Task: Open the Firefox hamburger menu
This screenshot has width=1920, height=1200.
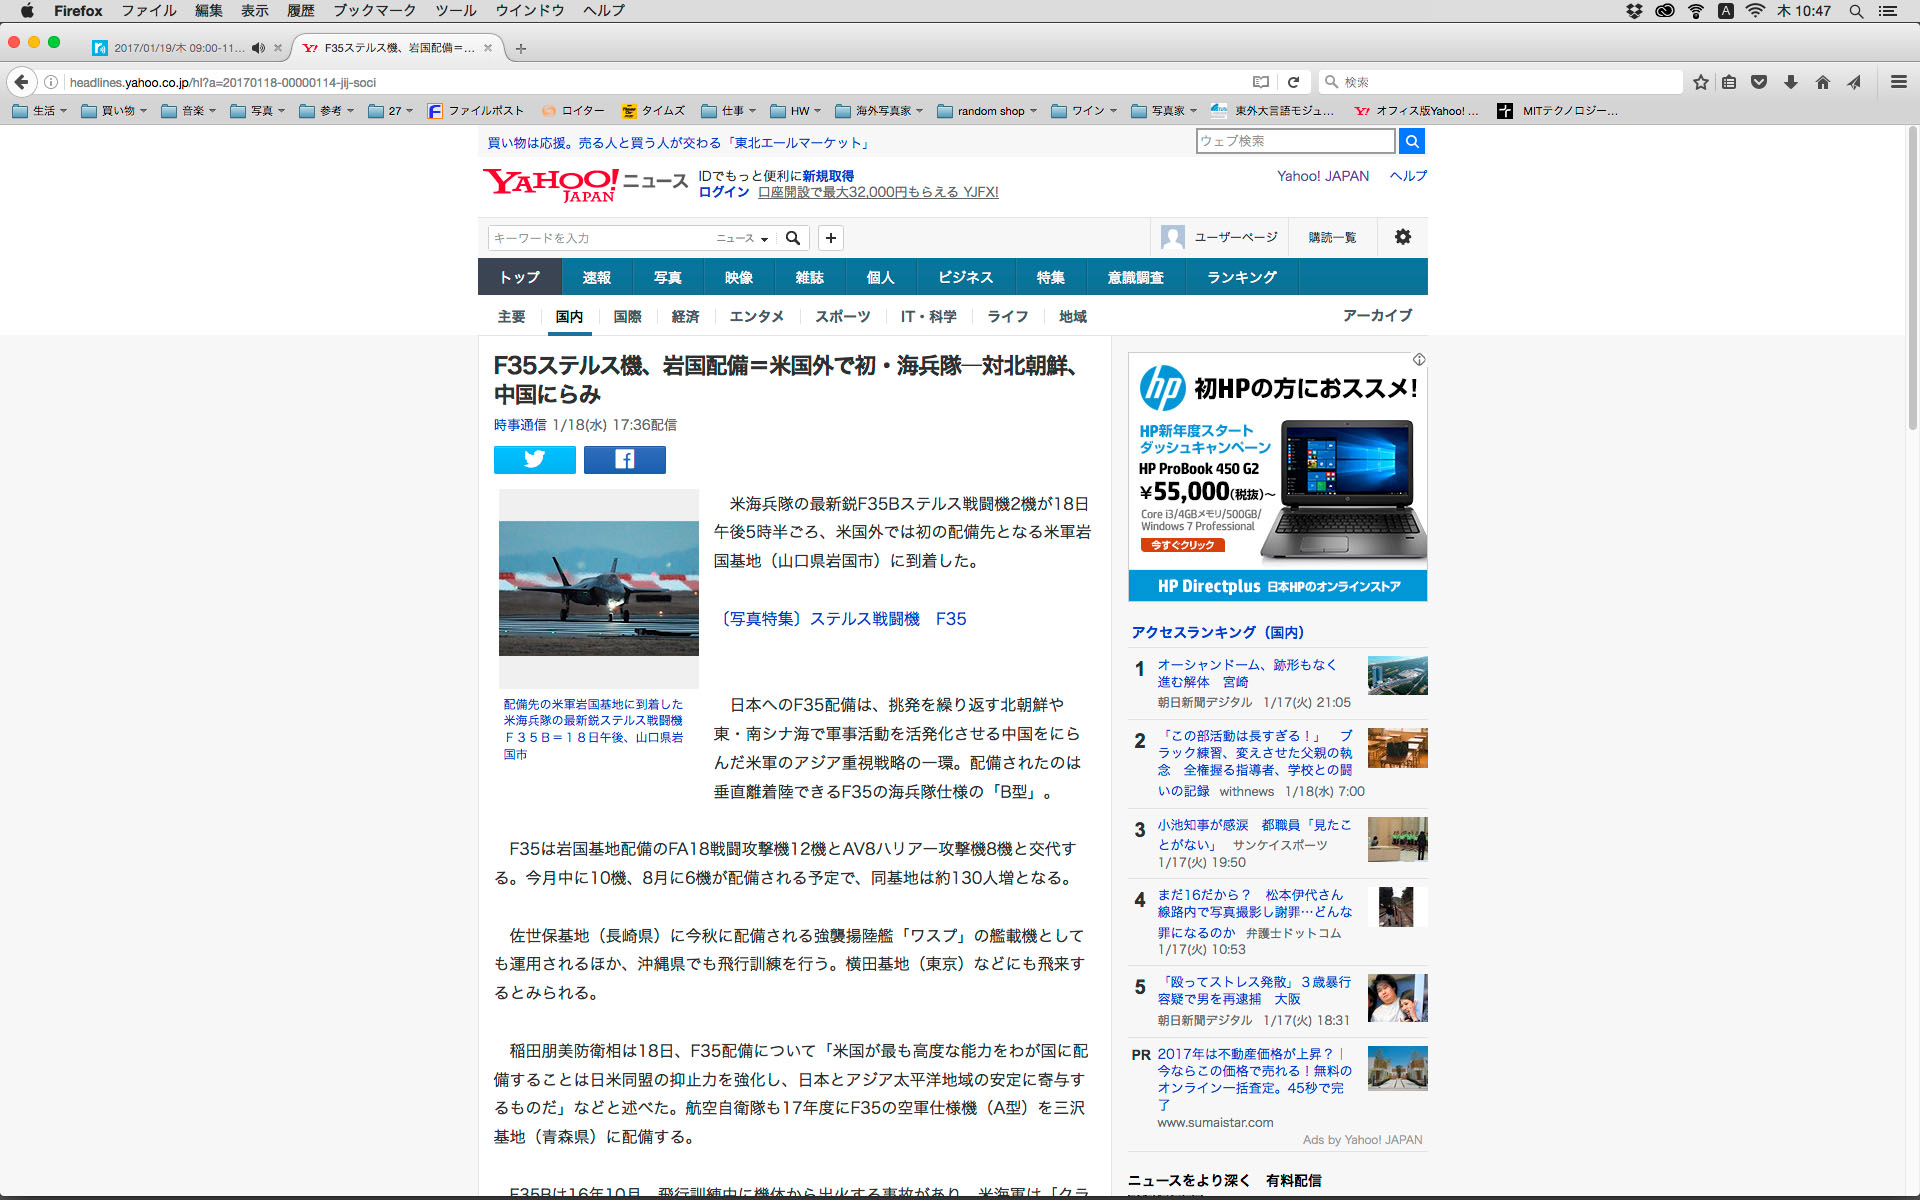Action: [x=1898, y=82]
